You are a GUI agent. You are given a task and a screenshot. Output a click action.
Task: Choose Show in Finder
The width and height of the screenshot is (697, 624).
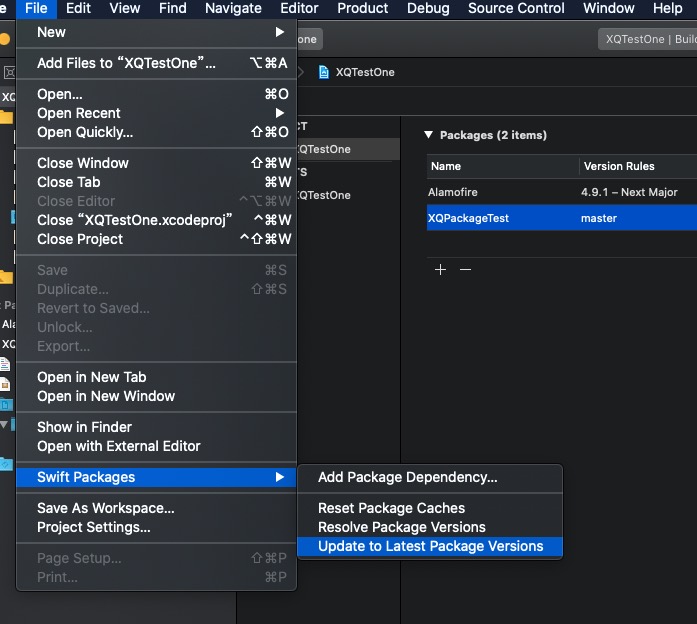pos(156,427)
